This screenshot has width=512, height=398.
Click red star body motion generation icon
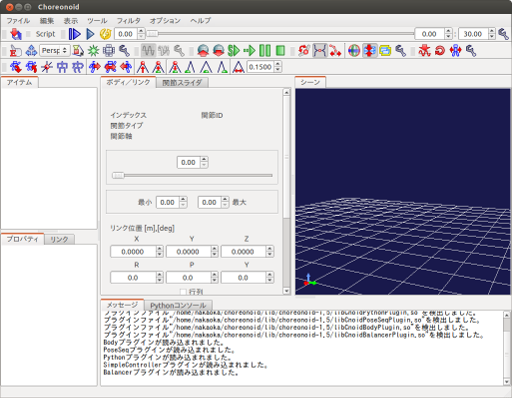click(424, 51)
